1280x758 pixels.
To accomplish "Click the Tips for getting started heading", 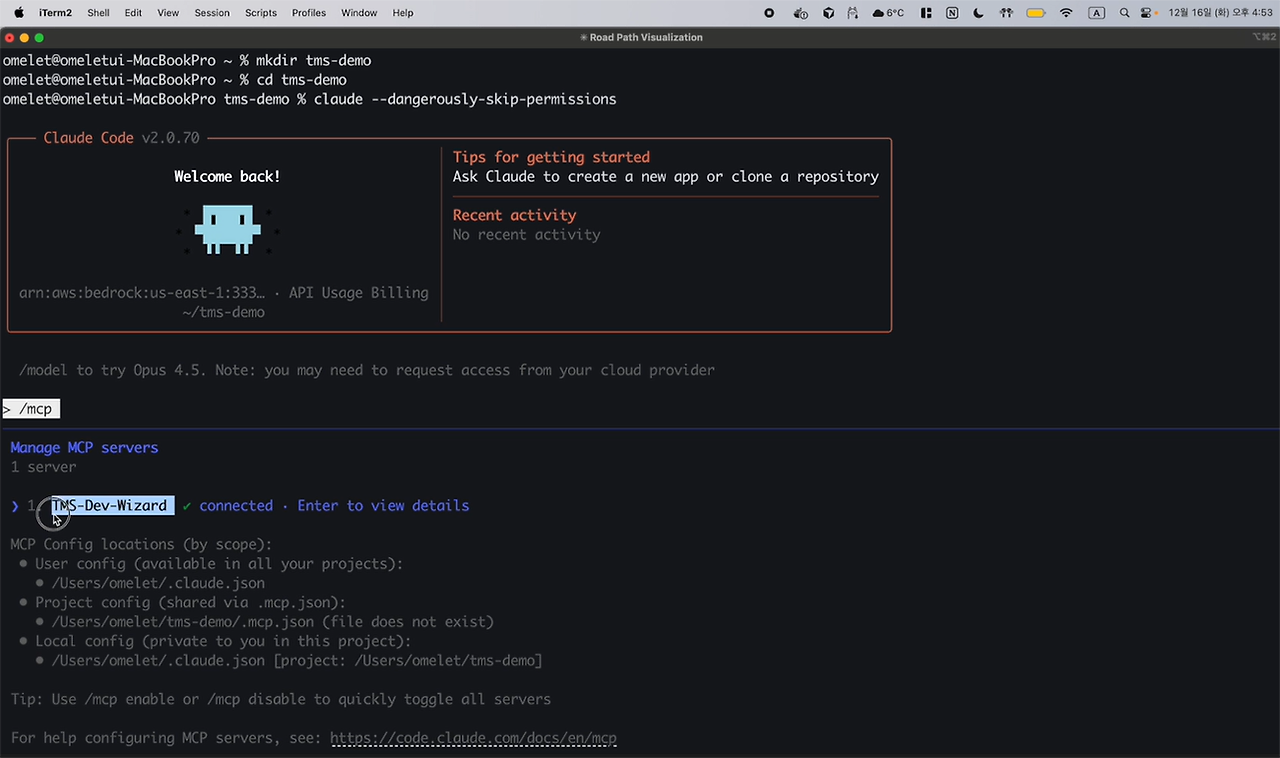I will (551, 157).
